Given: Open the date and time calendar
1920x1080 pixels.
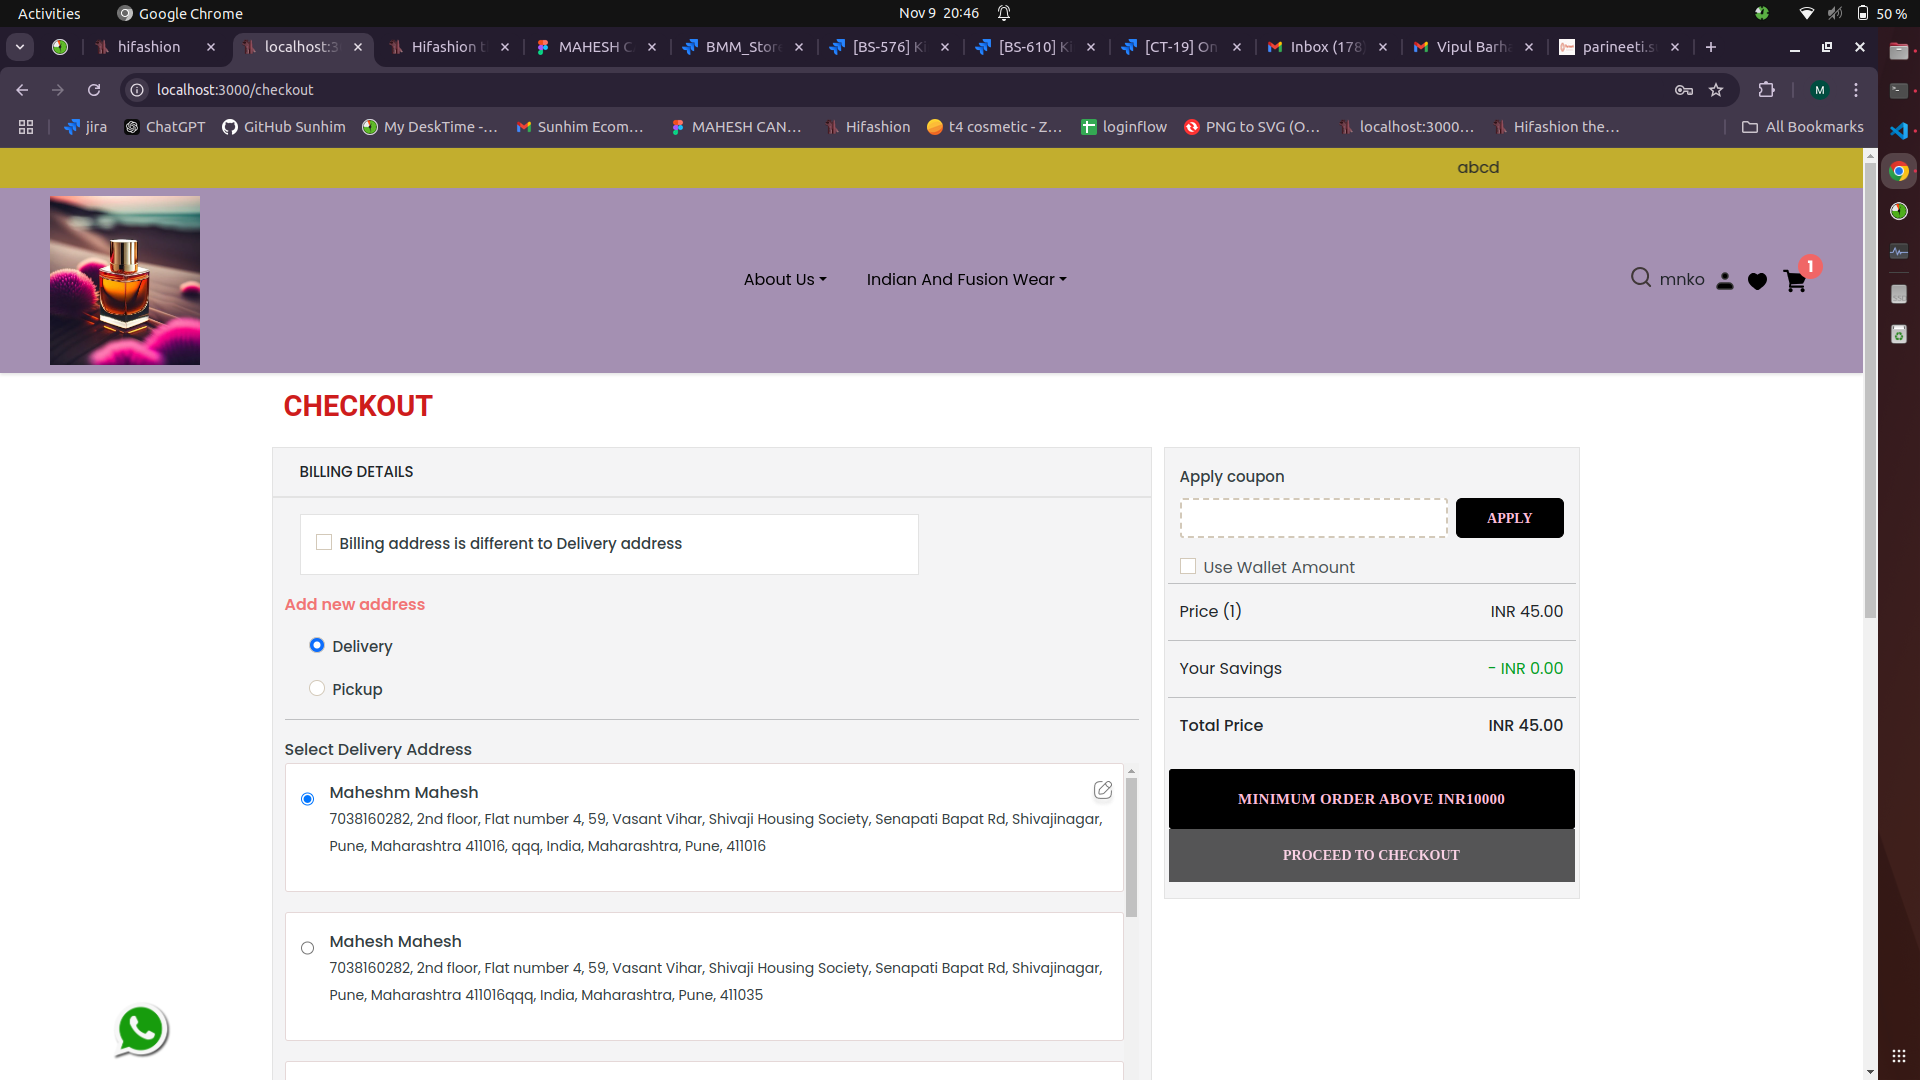Looking at the screenshot, I should click(x=938, y=13).
